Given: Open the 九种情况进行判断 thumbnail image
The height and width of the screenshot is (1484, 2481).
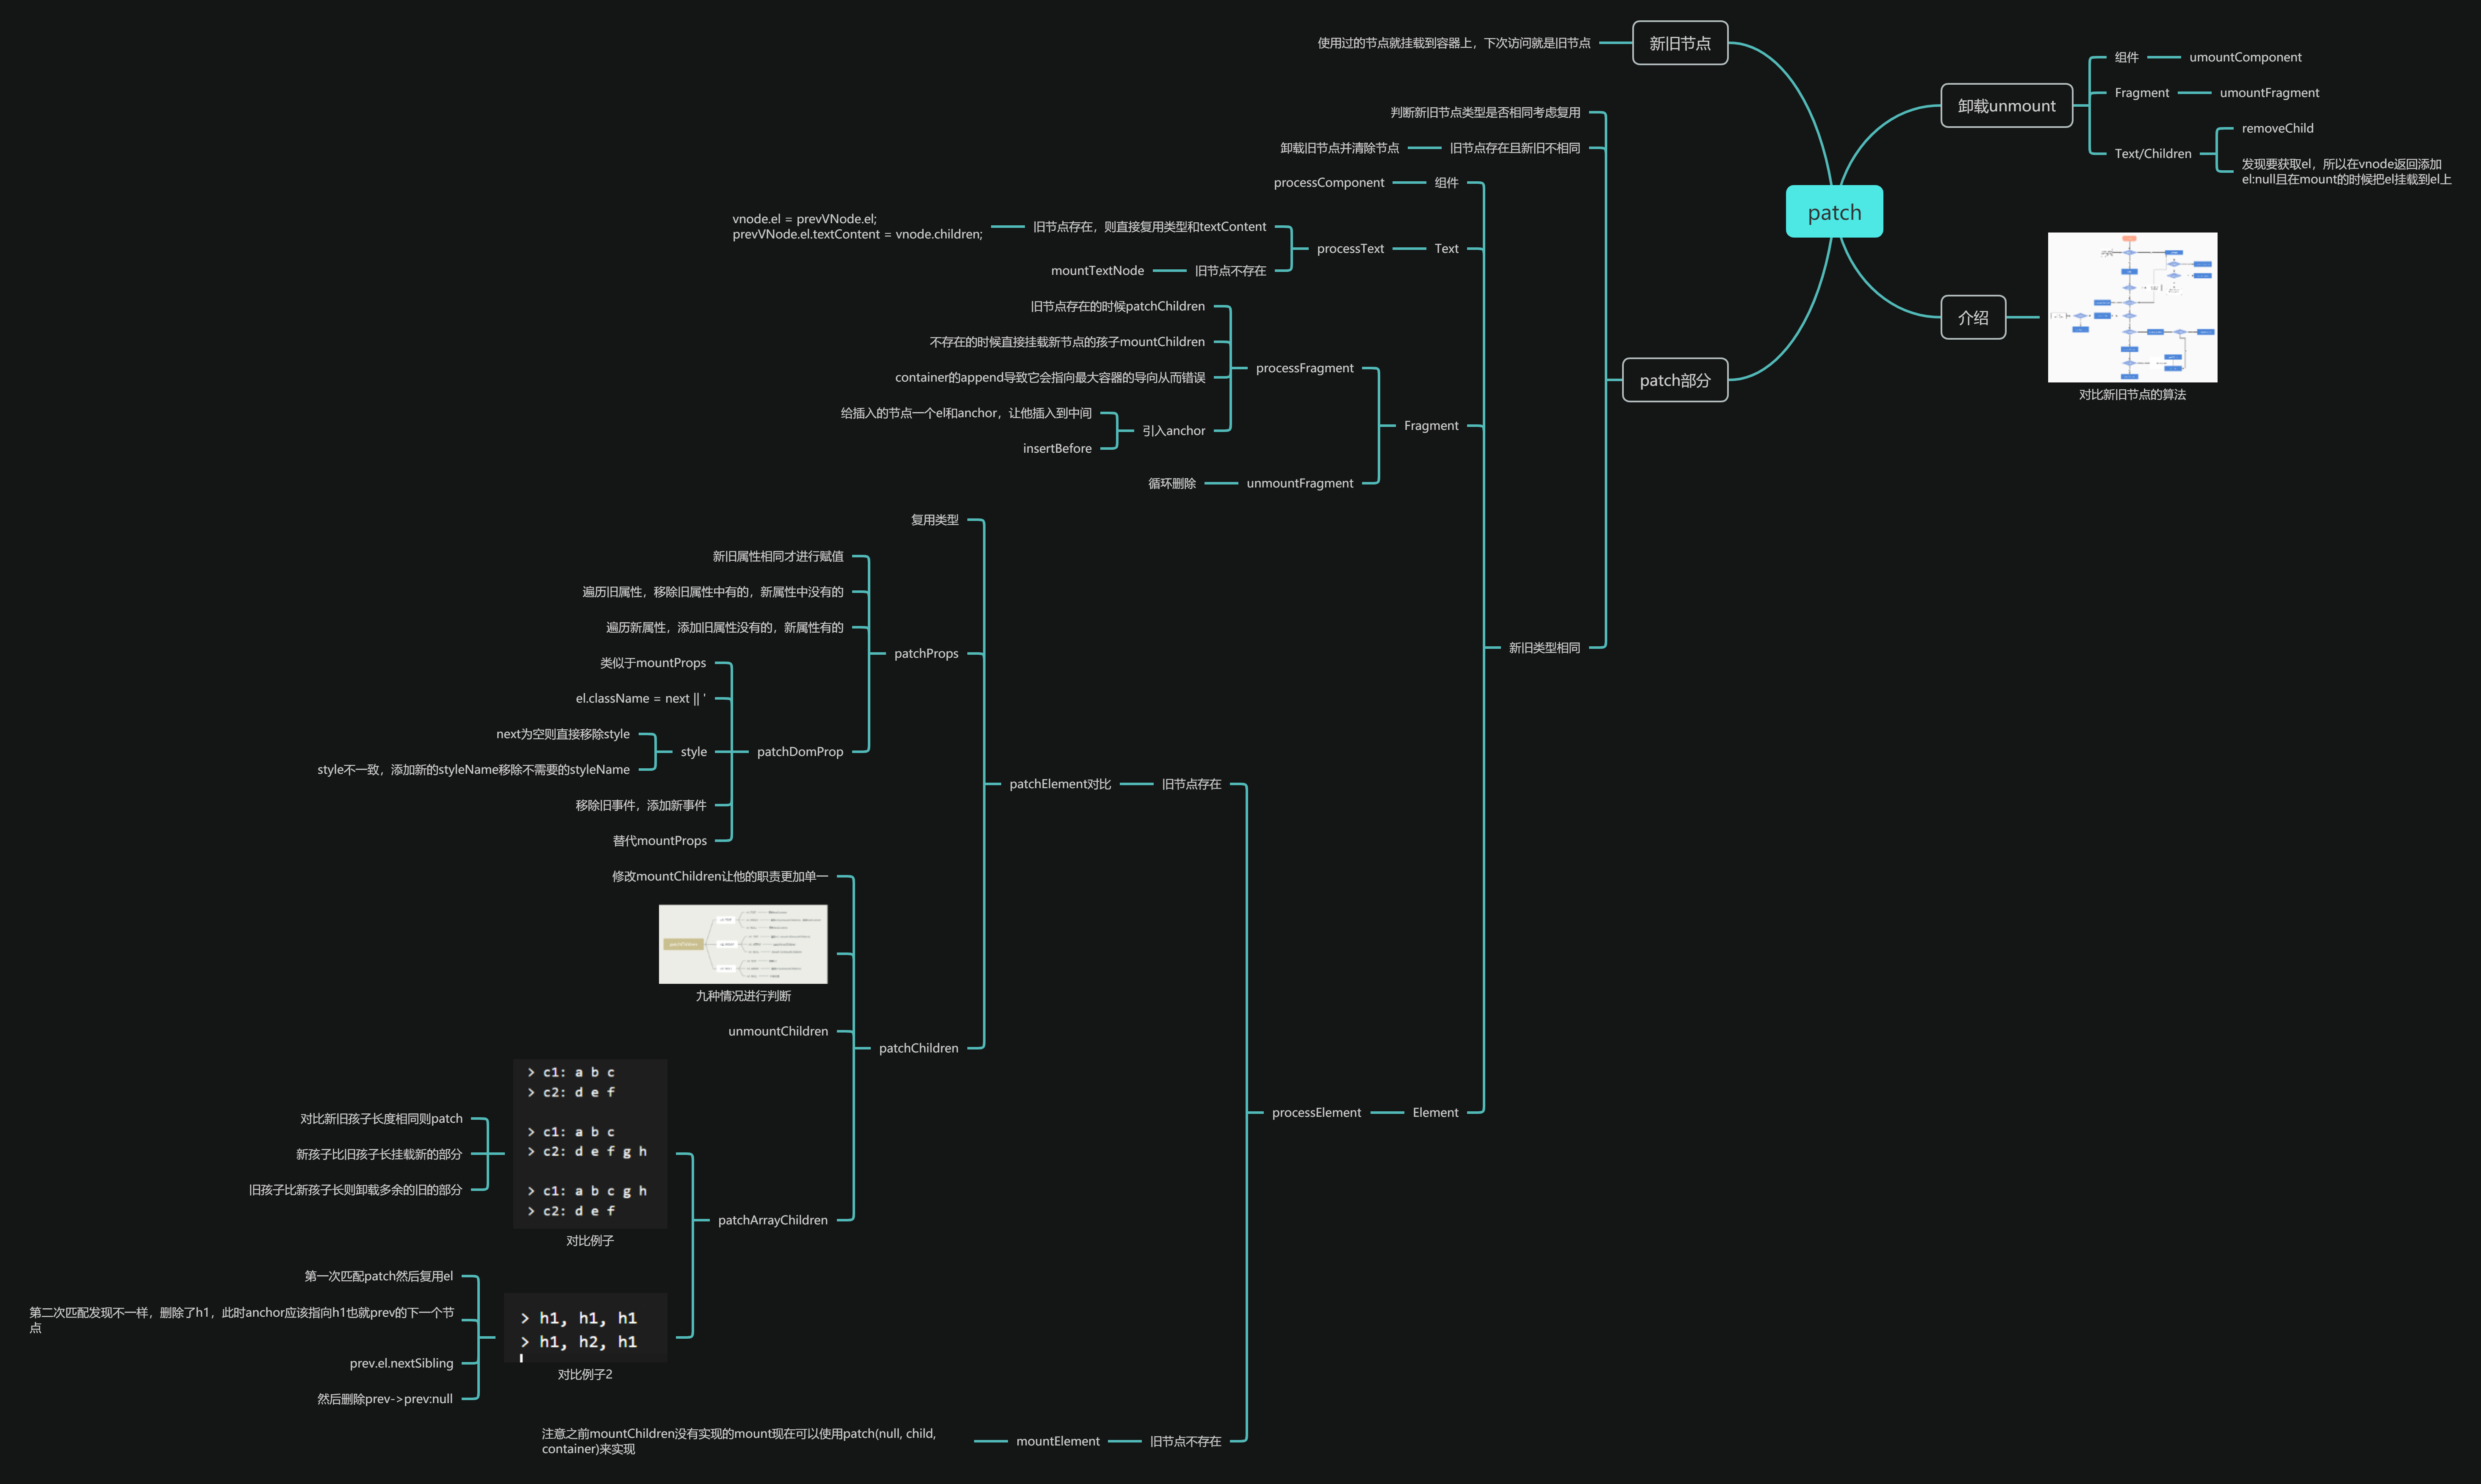Looking at the screenshot, I should tap(743, 944).
